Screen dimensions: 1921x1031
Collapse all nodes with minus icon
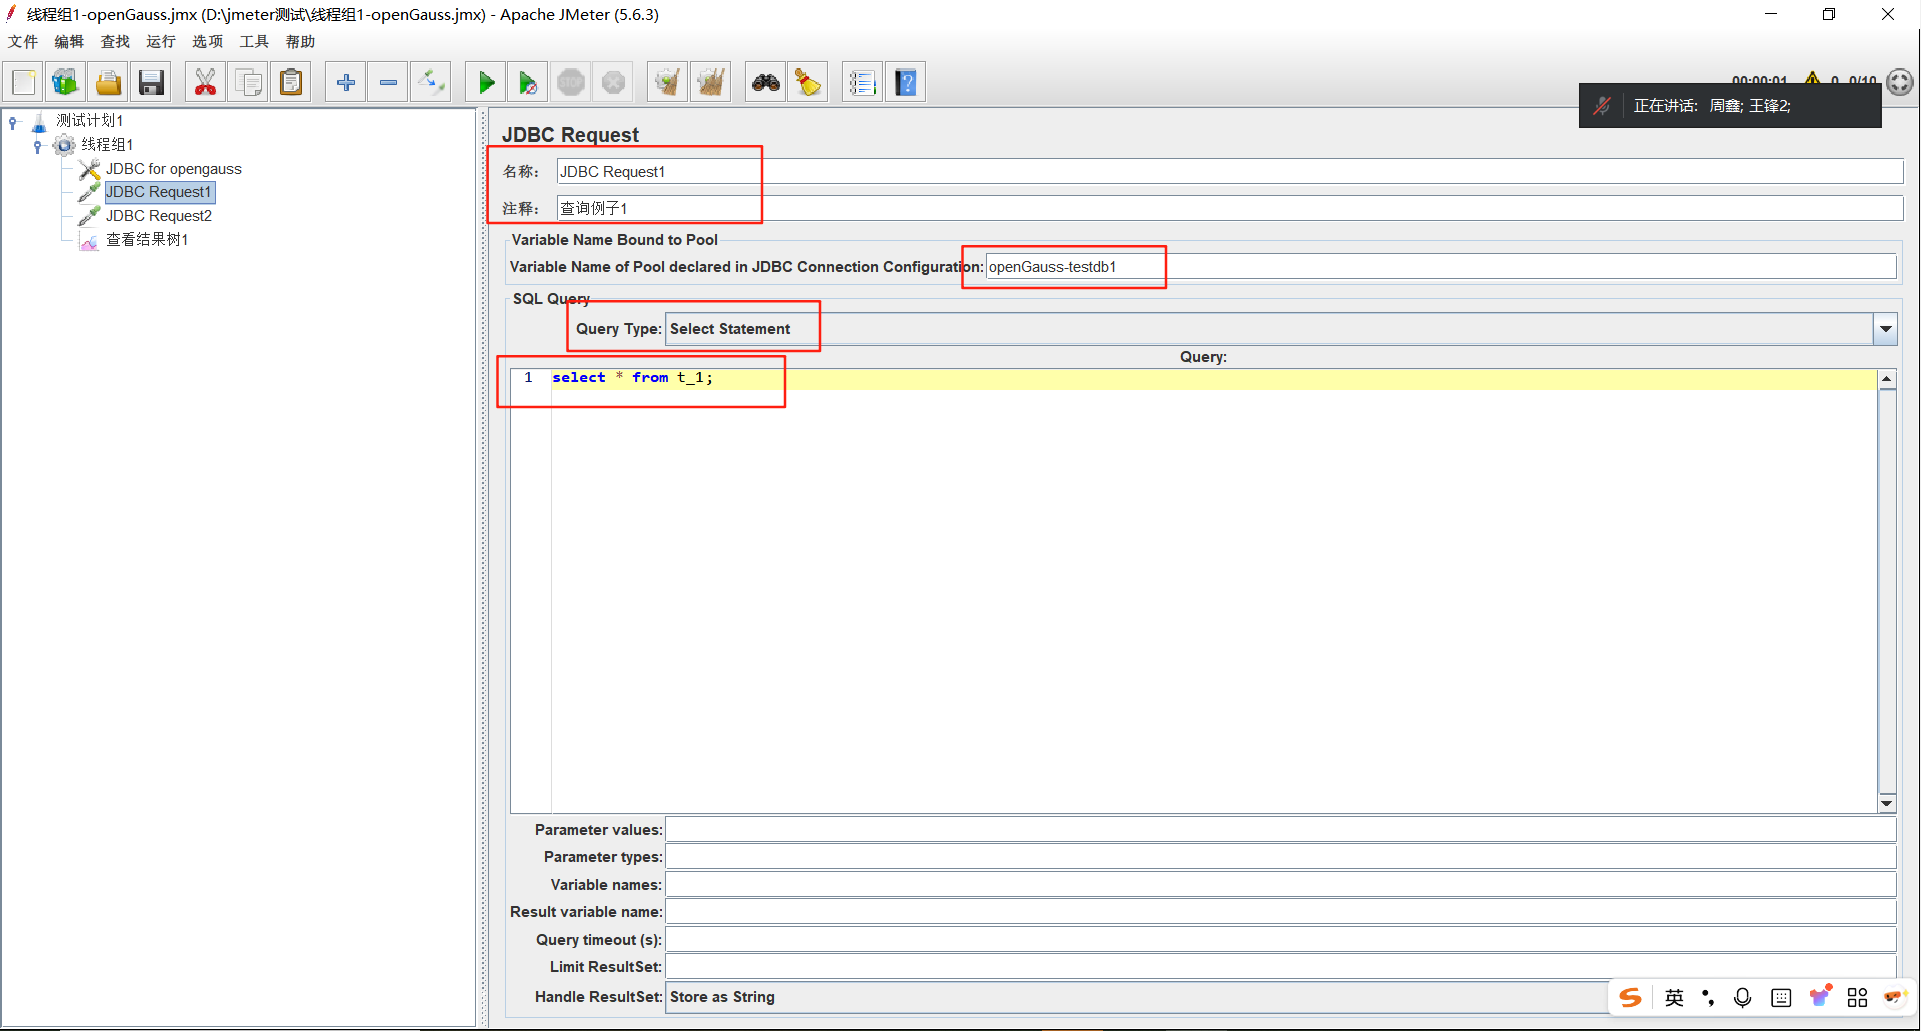click(388, 82)
